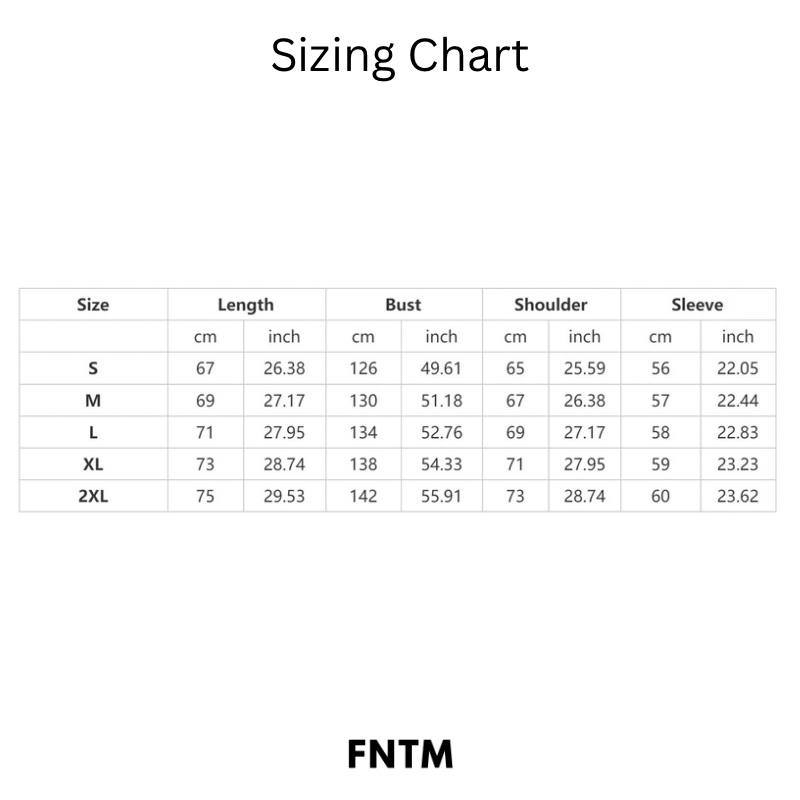Select the Length column header

point(246,304)
